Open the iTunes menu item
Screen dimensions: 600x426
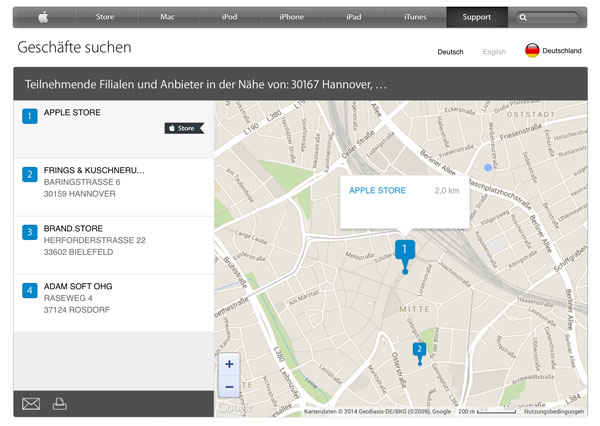415,17
